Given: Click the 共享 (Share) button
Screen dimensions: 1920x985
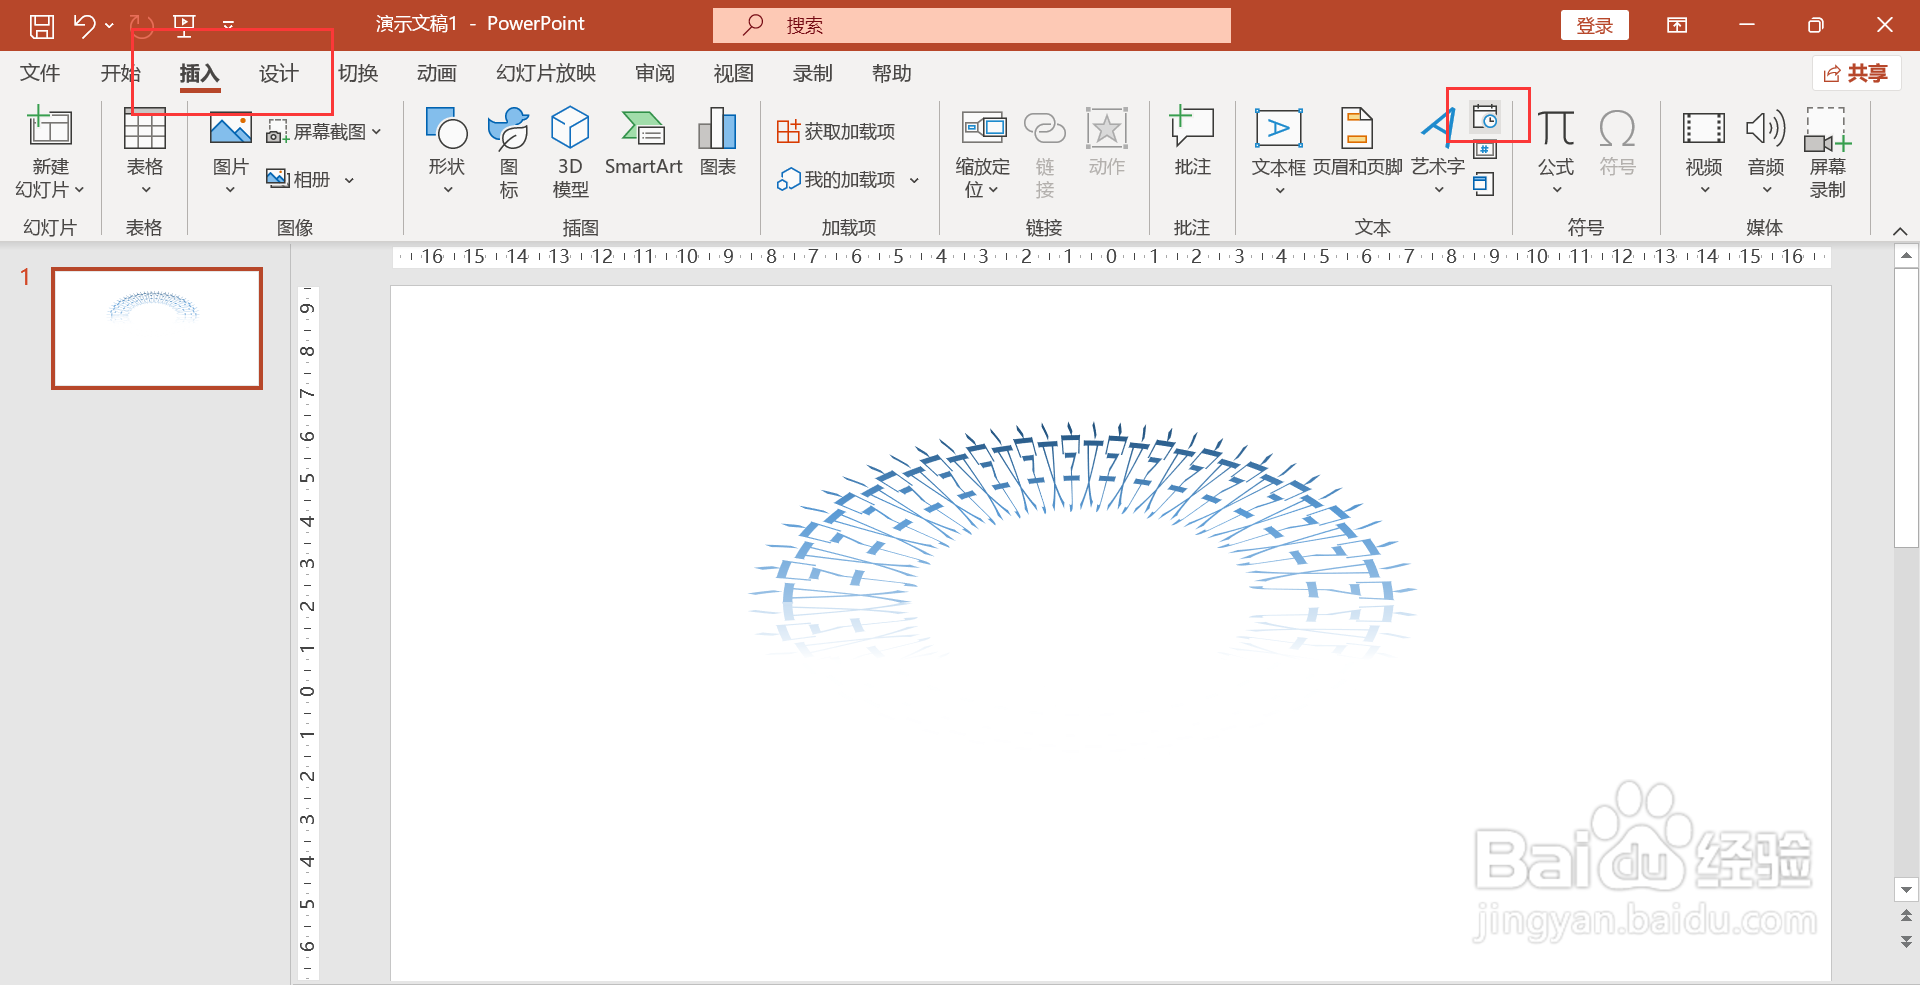Looking at the screenshot, I should (1856, 73).
